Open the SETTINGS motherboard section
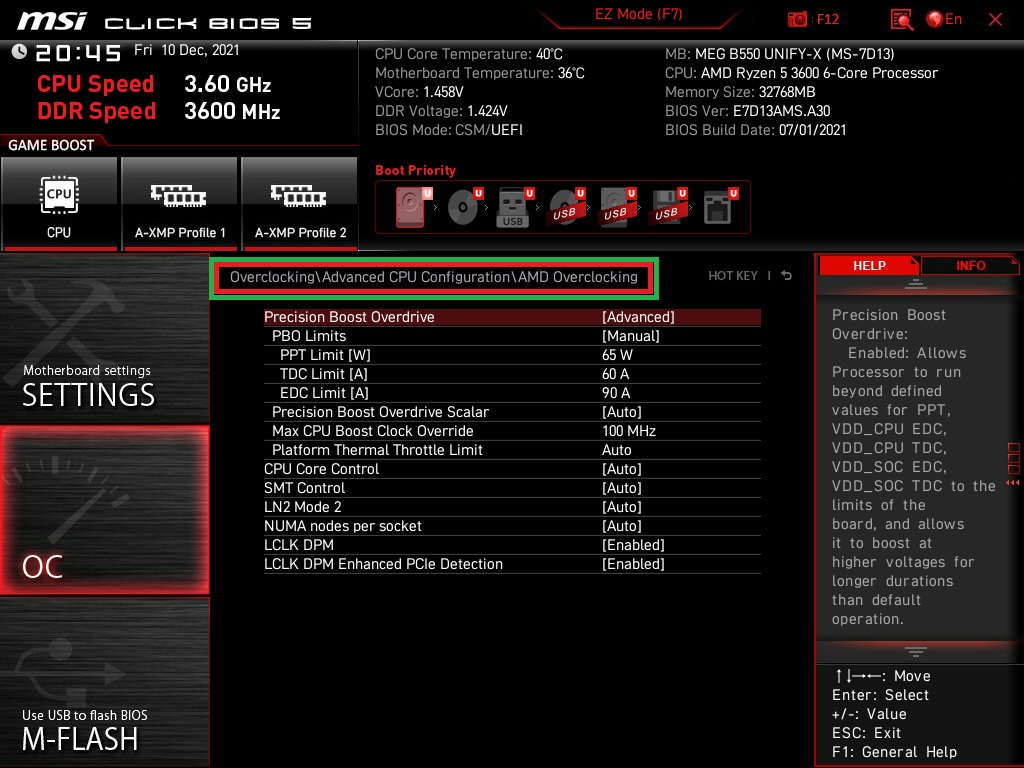1024x768 pixels. 104,339
